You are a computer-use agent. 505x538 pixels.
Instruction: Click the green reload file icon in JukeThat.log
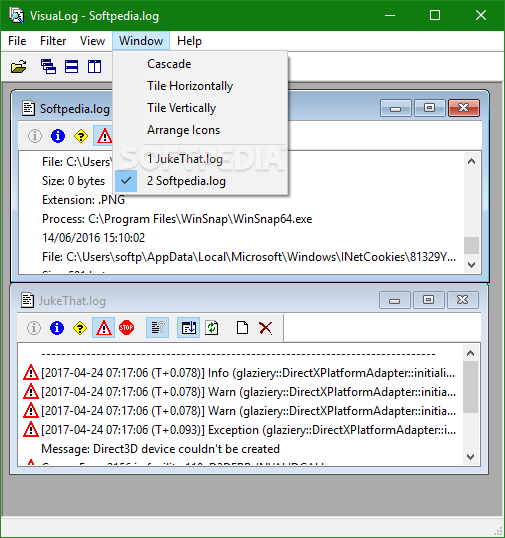212,328
